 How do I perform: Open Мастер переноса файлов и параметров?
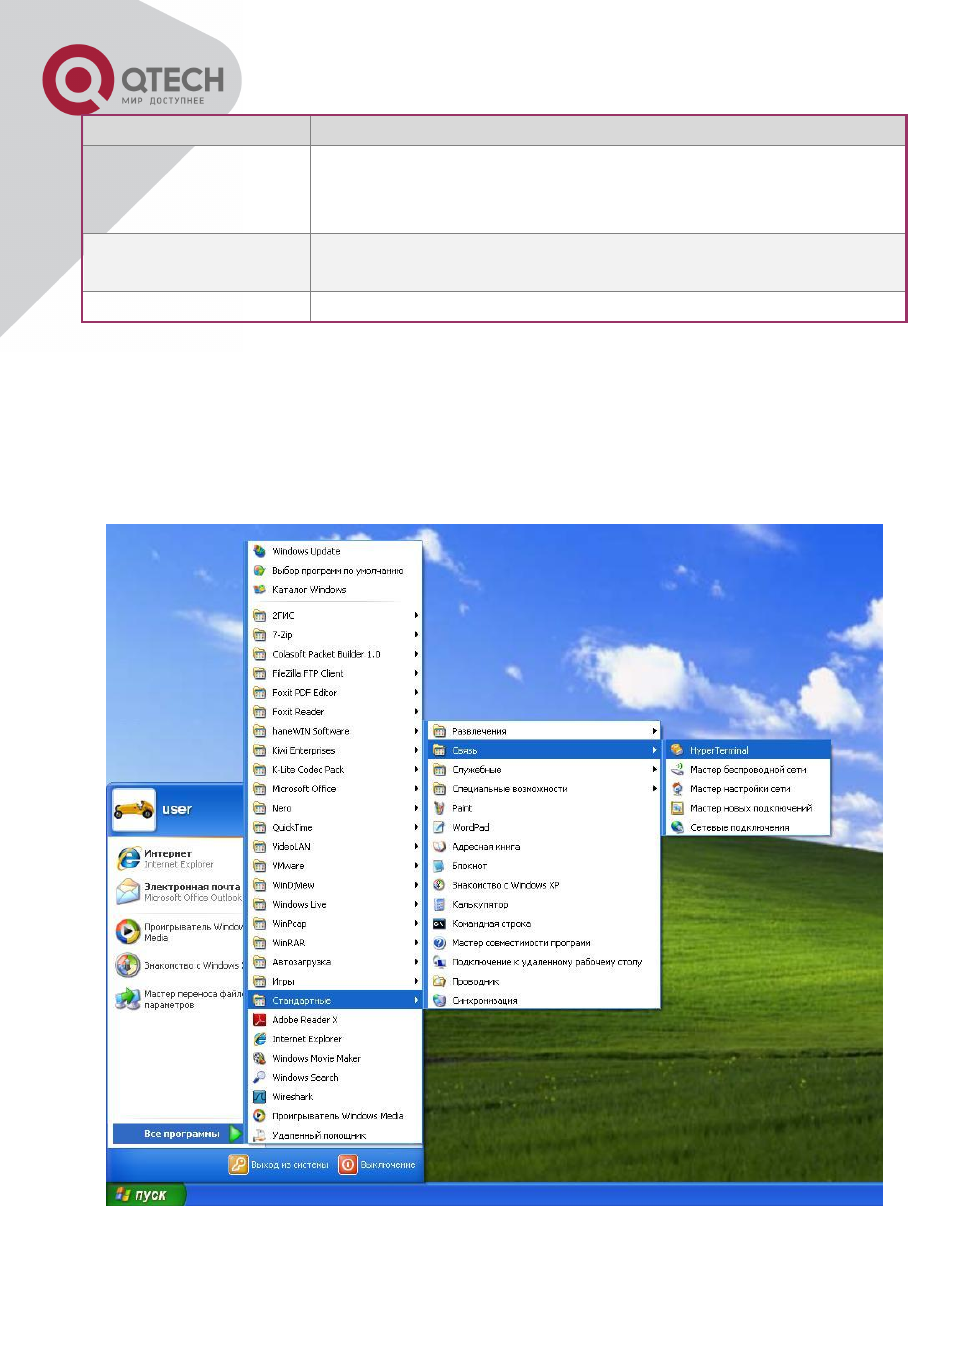[178, 999]
